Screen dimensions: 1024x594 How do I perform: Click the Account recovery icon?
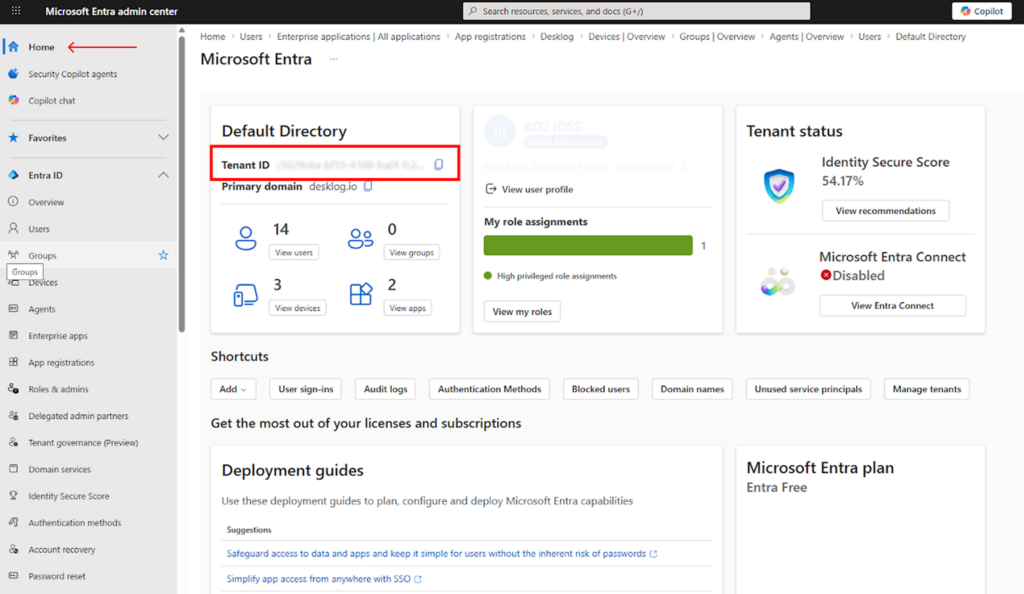(13, 550)
